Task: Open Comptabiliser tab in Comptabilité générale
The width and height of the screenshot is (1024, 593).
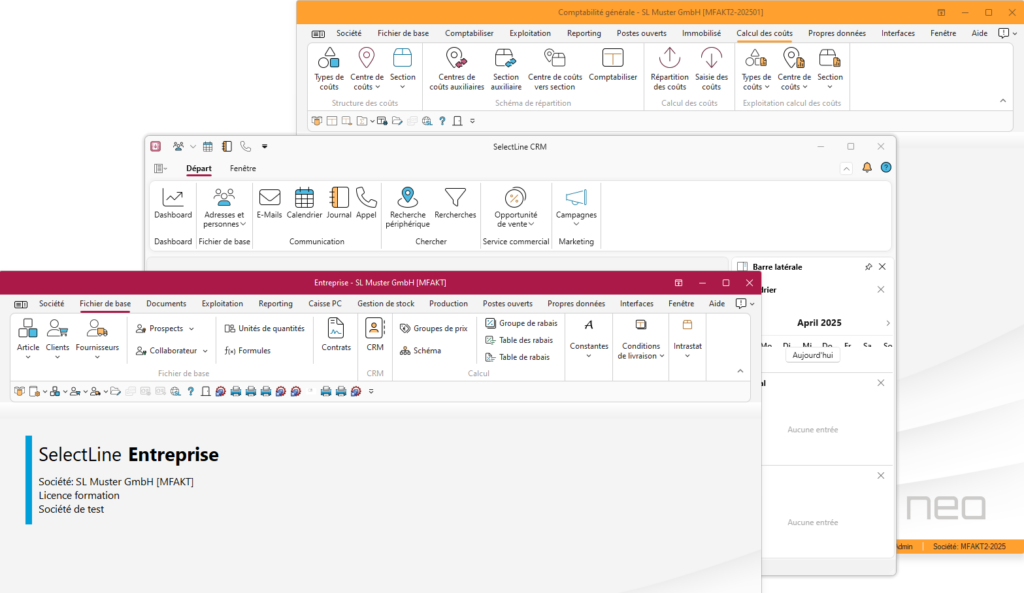Action: (x=469, y=33)
